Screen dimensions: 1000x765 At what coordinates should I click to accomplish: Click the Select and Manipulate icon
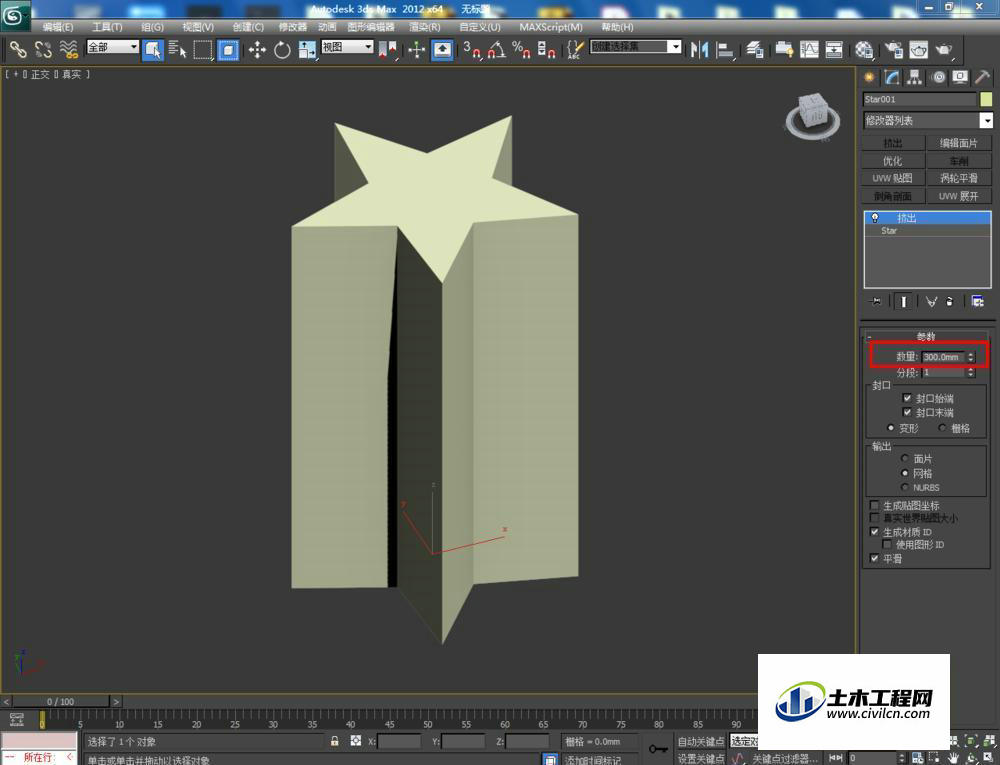point(416,50)
